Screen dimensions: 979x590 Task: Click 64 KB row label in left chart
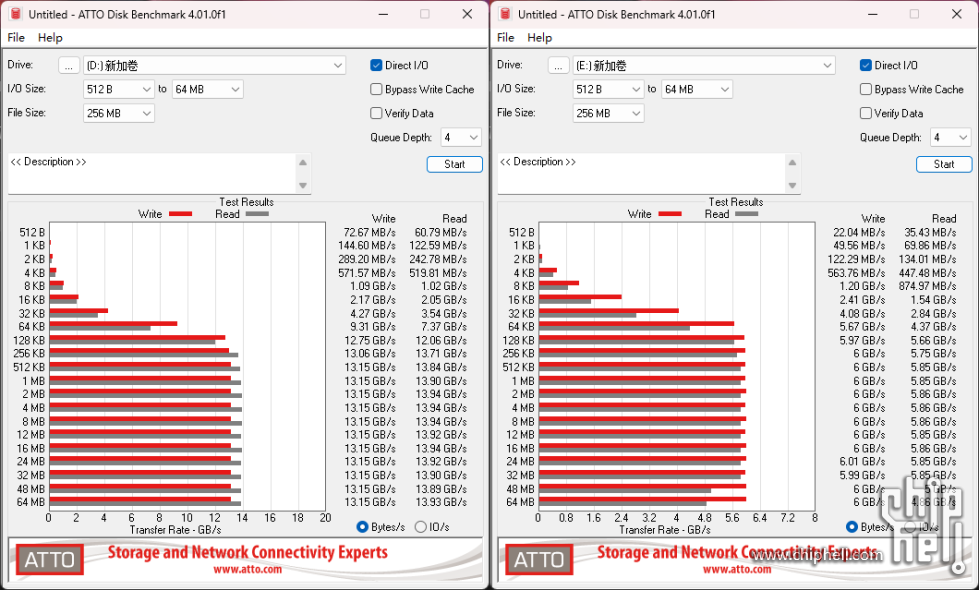(x=32, y=327)
